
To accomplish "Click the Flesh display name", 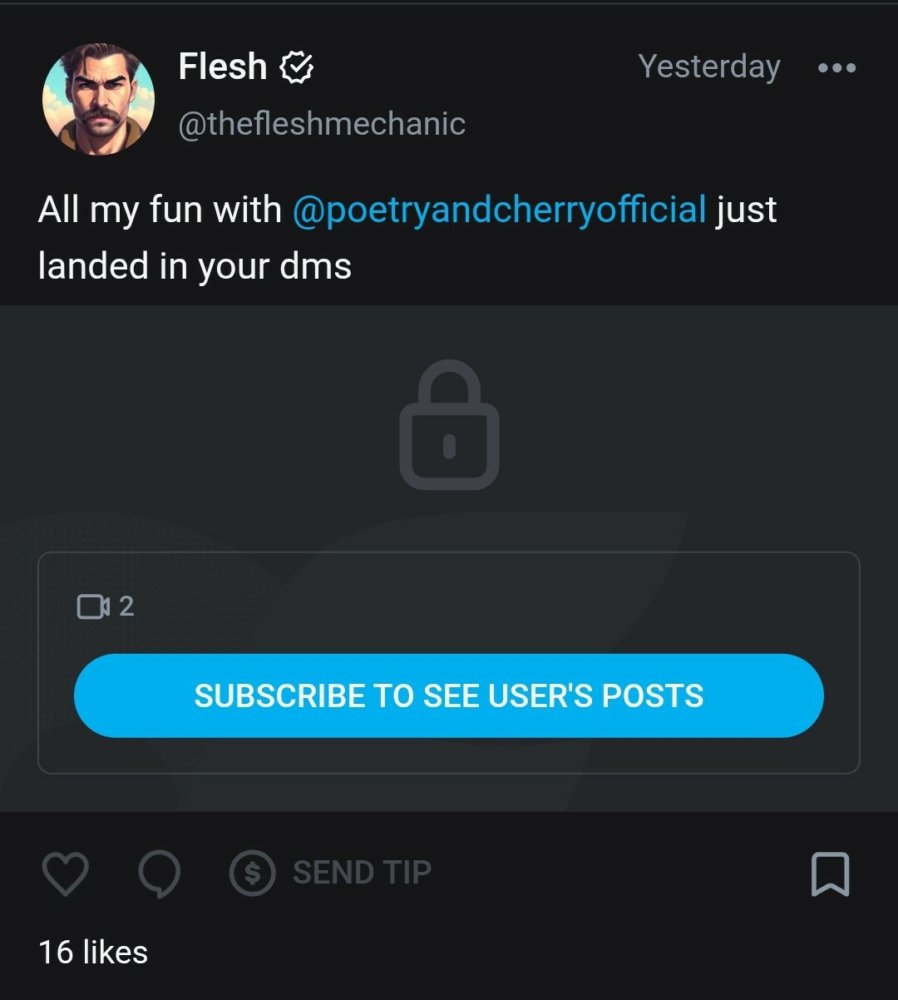I will pyautogui.click(x=223, y=66).
